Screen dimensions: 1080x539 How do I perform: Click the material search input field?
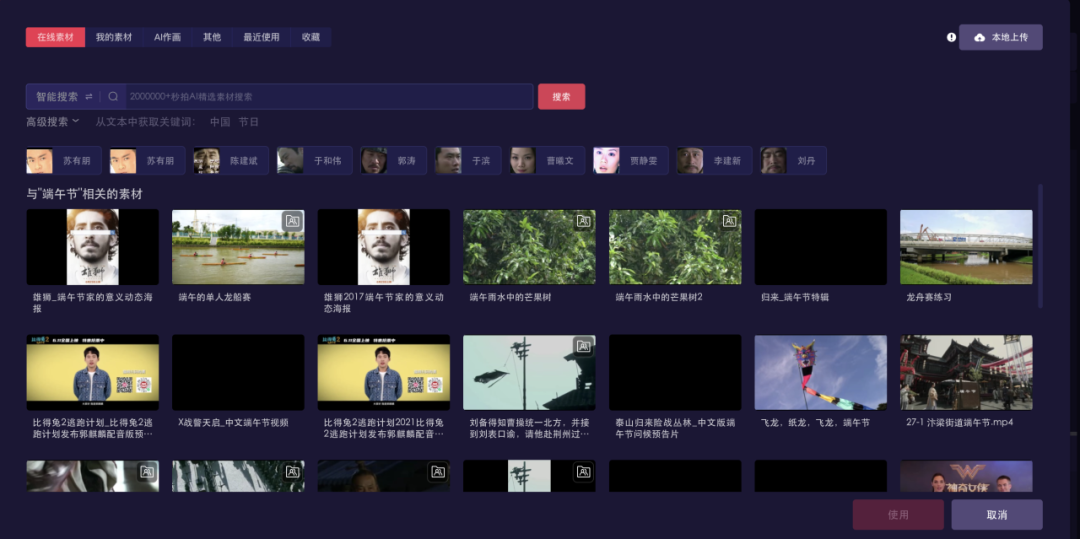tap(329, 96)
